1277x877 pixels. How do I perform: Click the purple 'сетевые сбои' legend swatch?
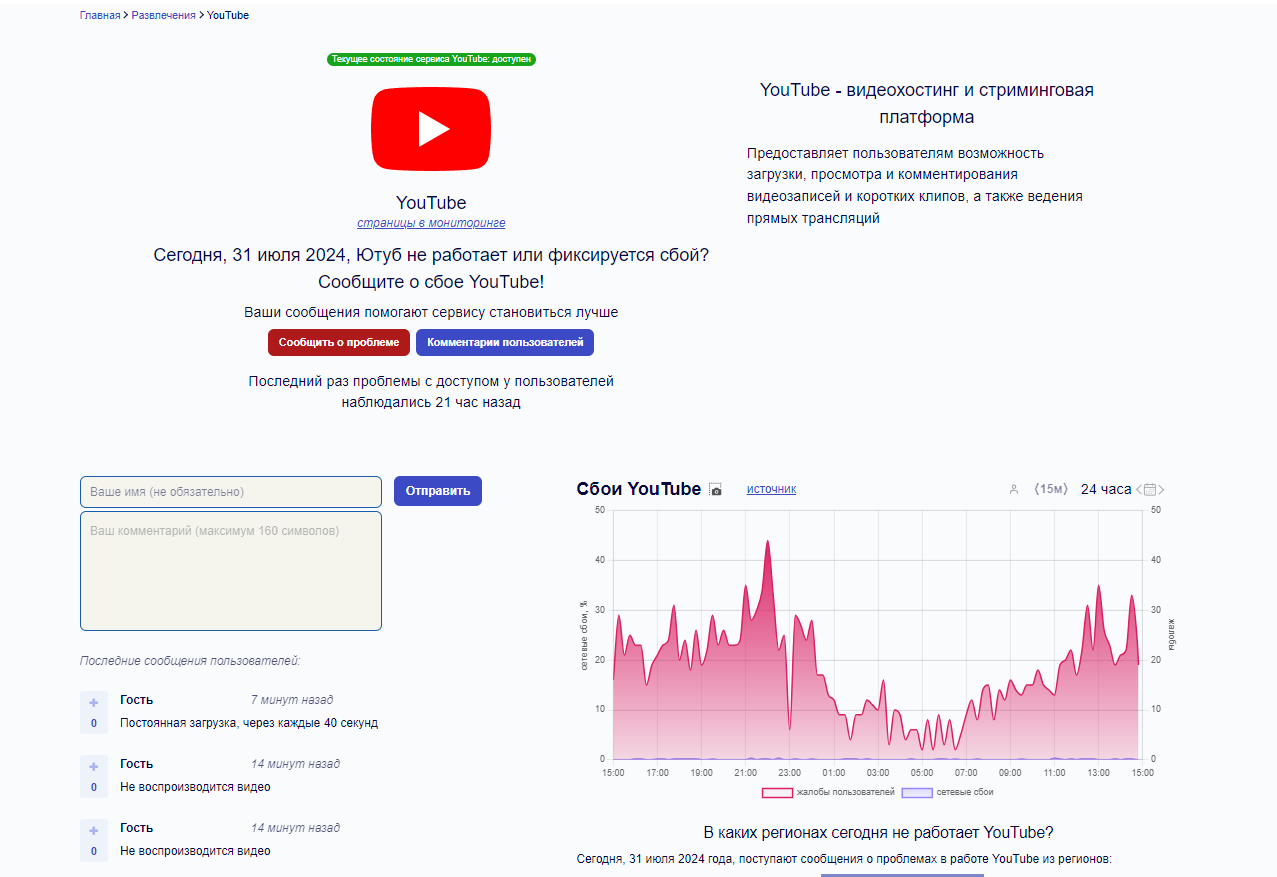[x=917, y=792]
